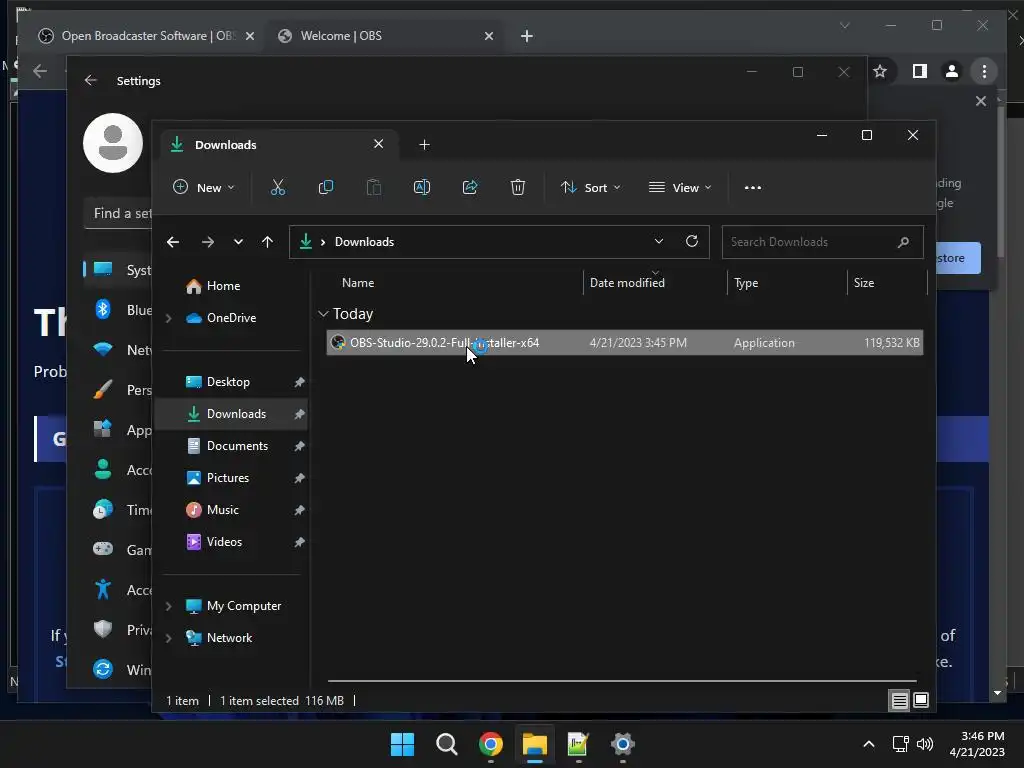Viewport: 1024px width, 768px height.
Task: Click the pin icon beside Pictures
Action: pos(299,478)
